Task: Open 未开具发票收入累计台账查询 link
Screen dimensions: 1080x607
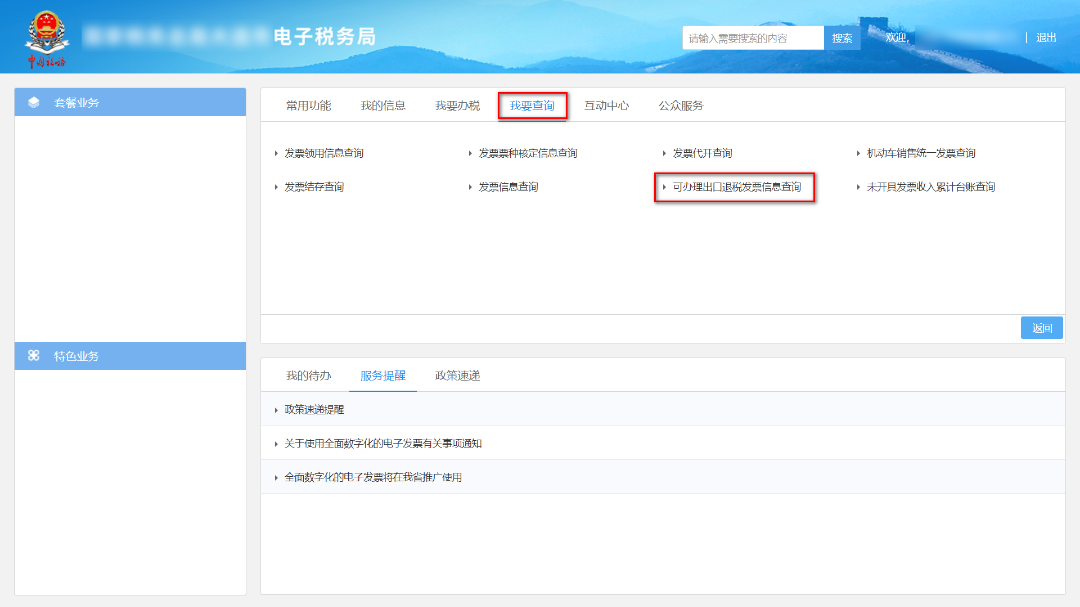Action: [x=931, y=187]
